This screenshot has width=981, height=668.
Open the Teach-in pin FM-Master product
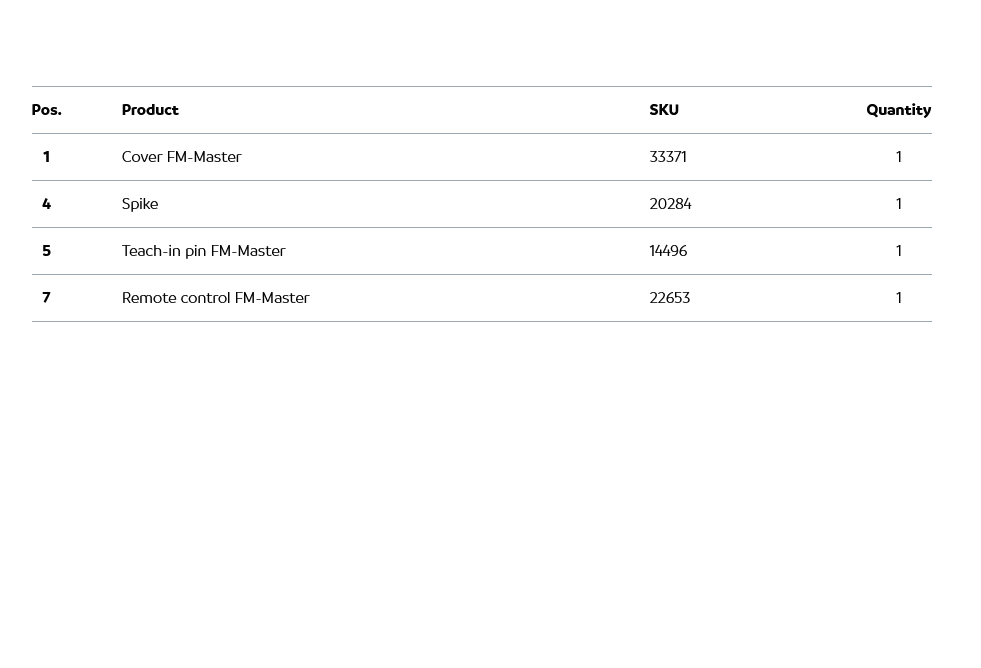click(203, 251)
